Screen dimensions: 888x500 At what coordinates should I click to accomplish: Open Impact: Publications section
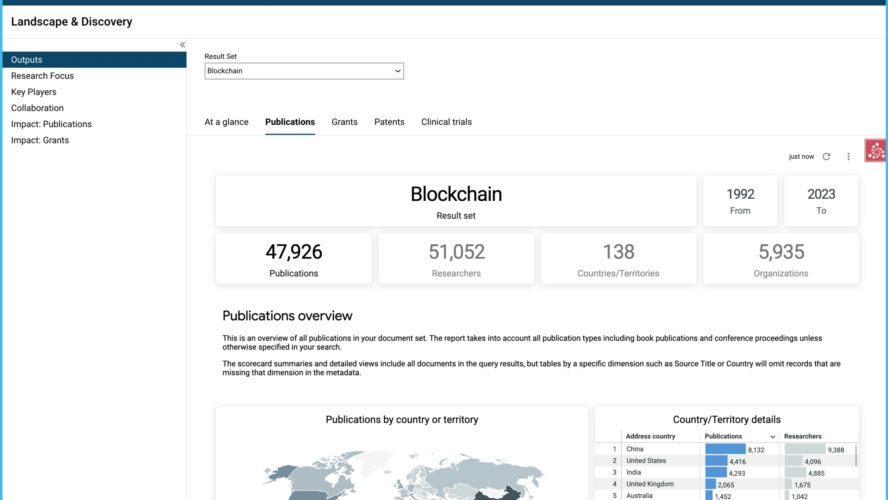pyautogui.click(x=51, y=124)
